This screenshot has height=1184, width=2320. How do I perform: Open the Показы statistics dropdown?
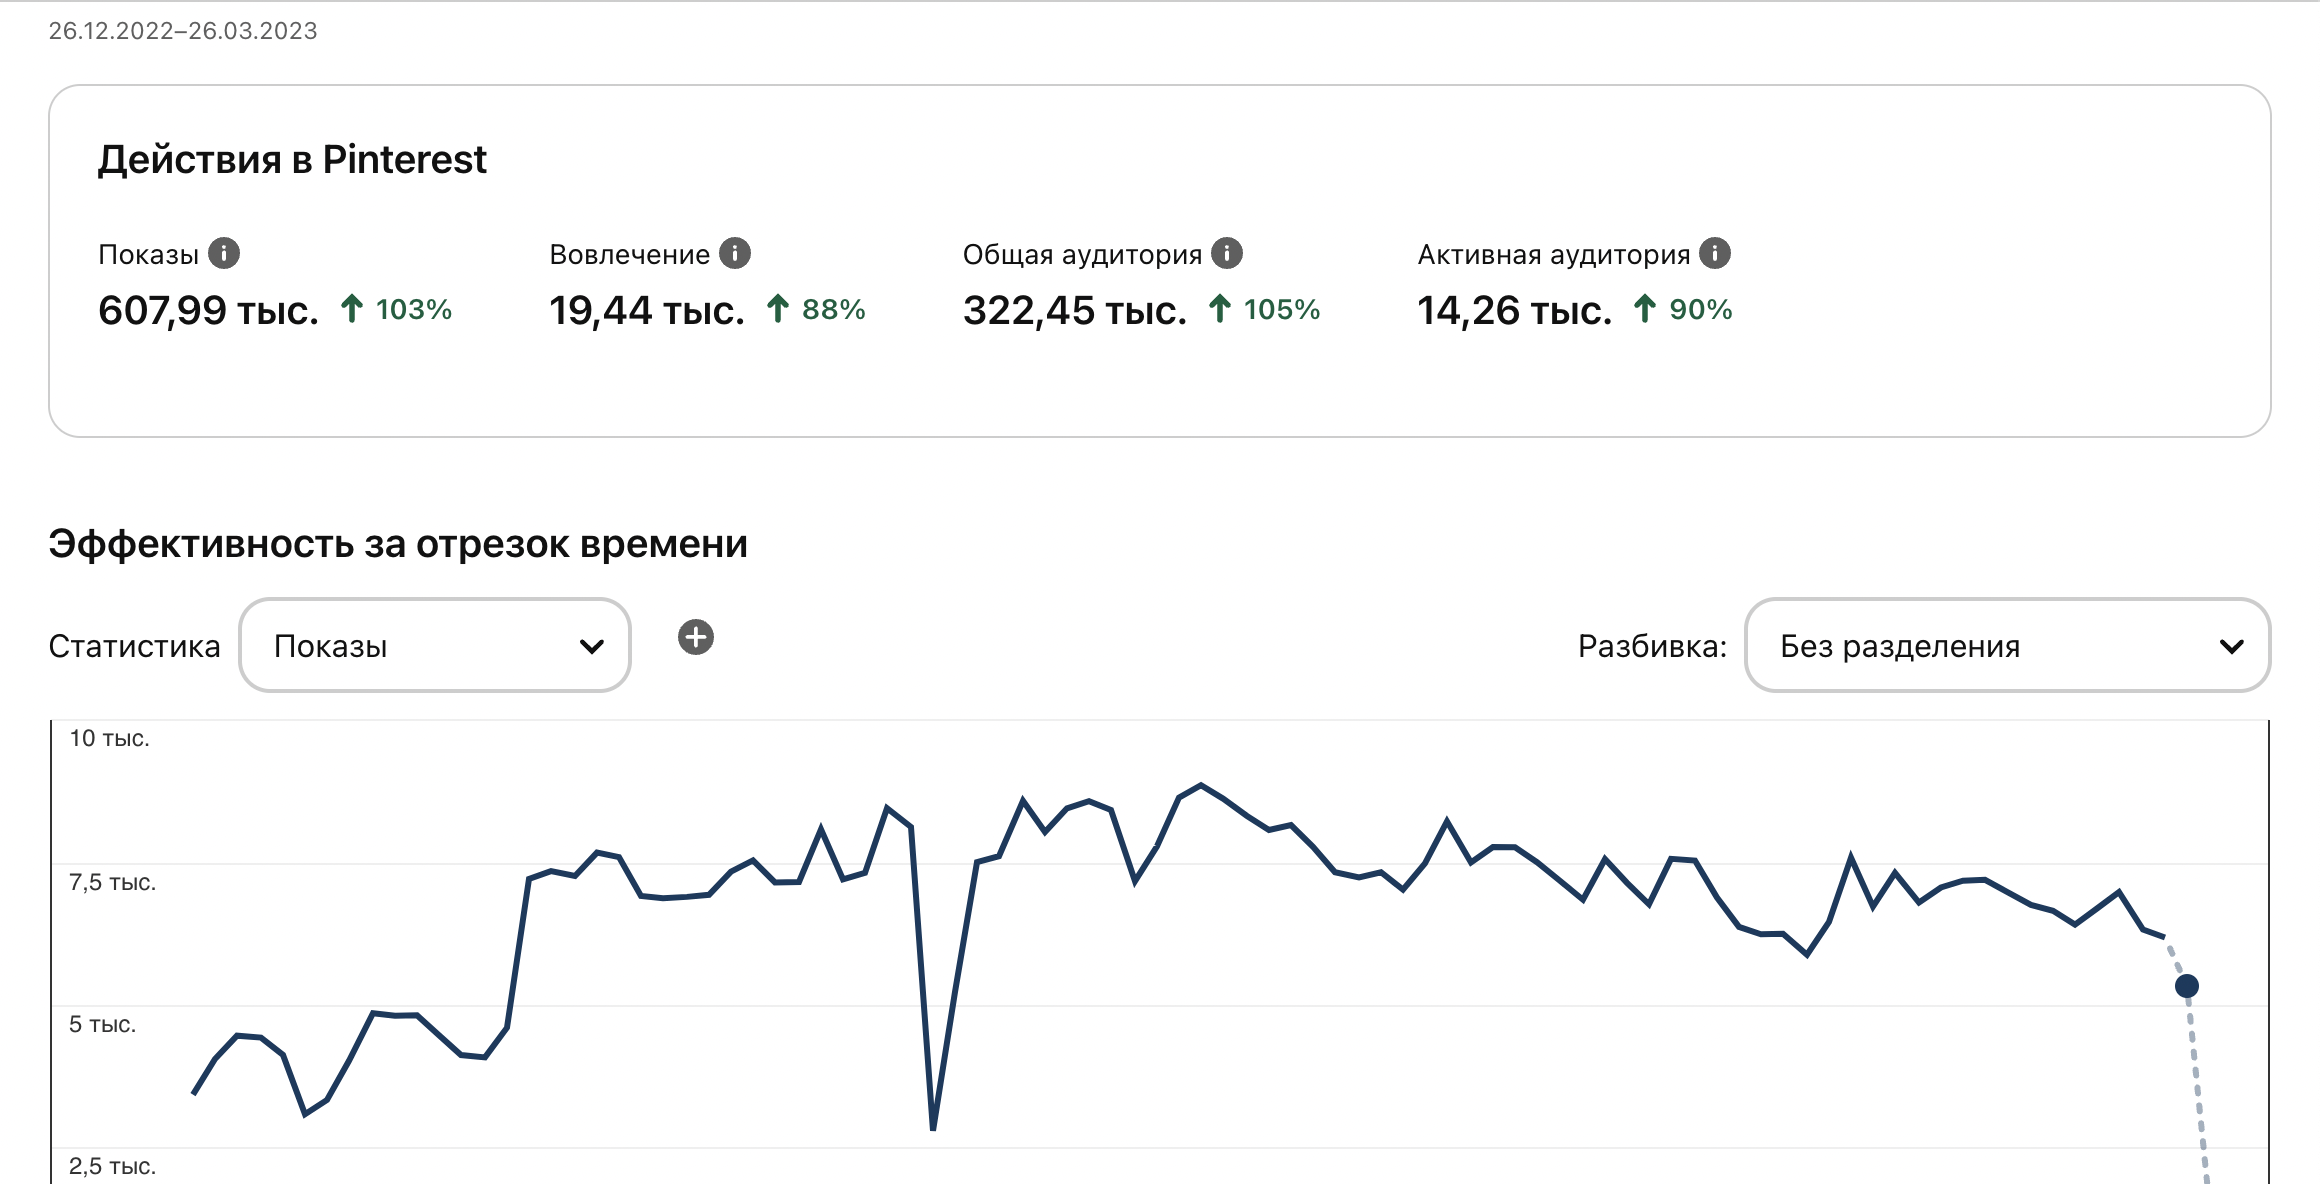435,646
